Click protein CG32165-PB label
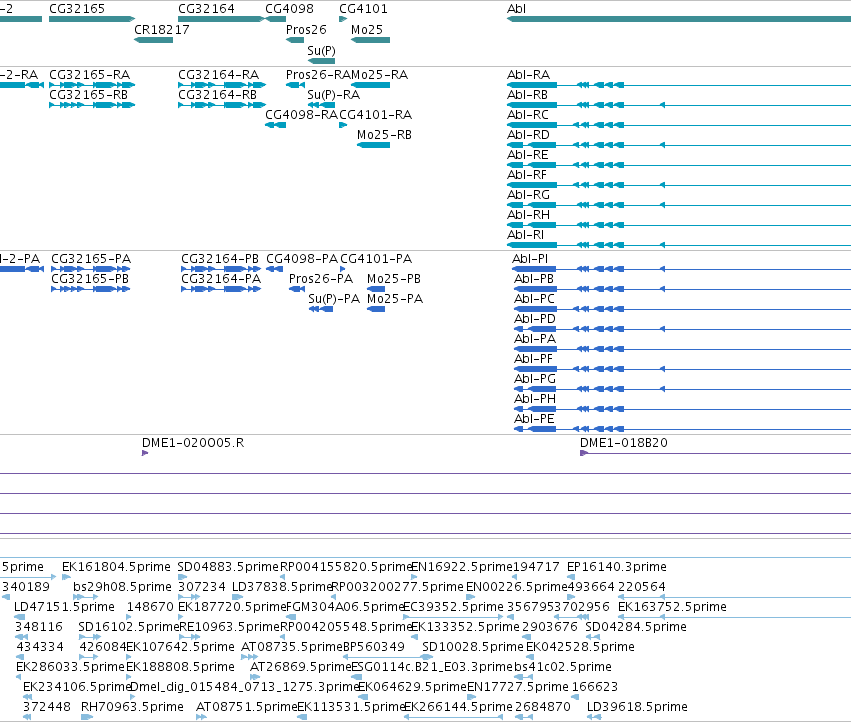This screenshot has height=722, width=851. click(90, 278)
